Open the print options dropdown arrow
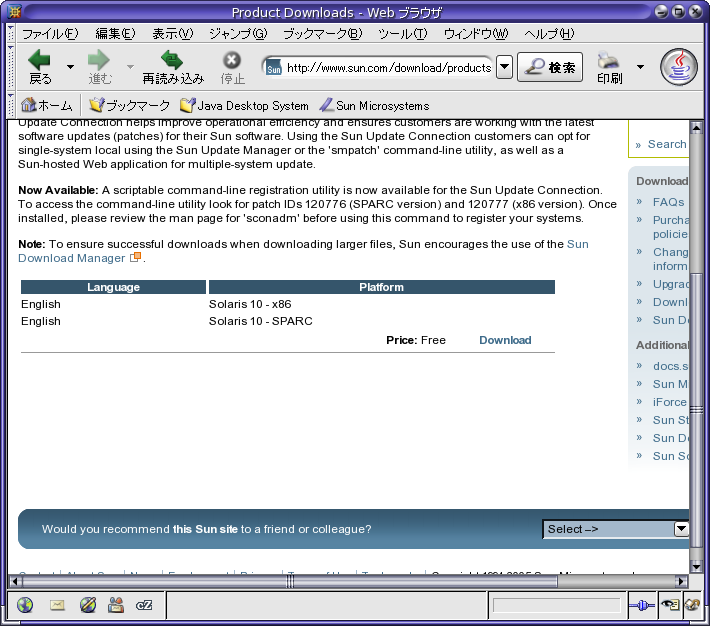The height and width of the screenshot is (626, 710). coord(640,67)
